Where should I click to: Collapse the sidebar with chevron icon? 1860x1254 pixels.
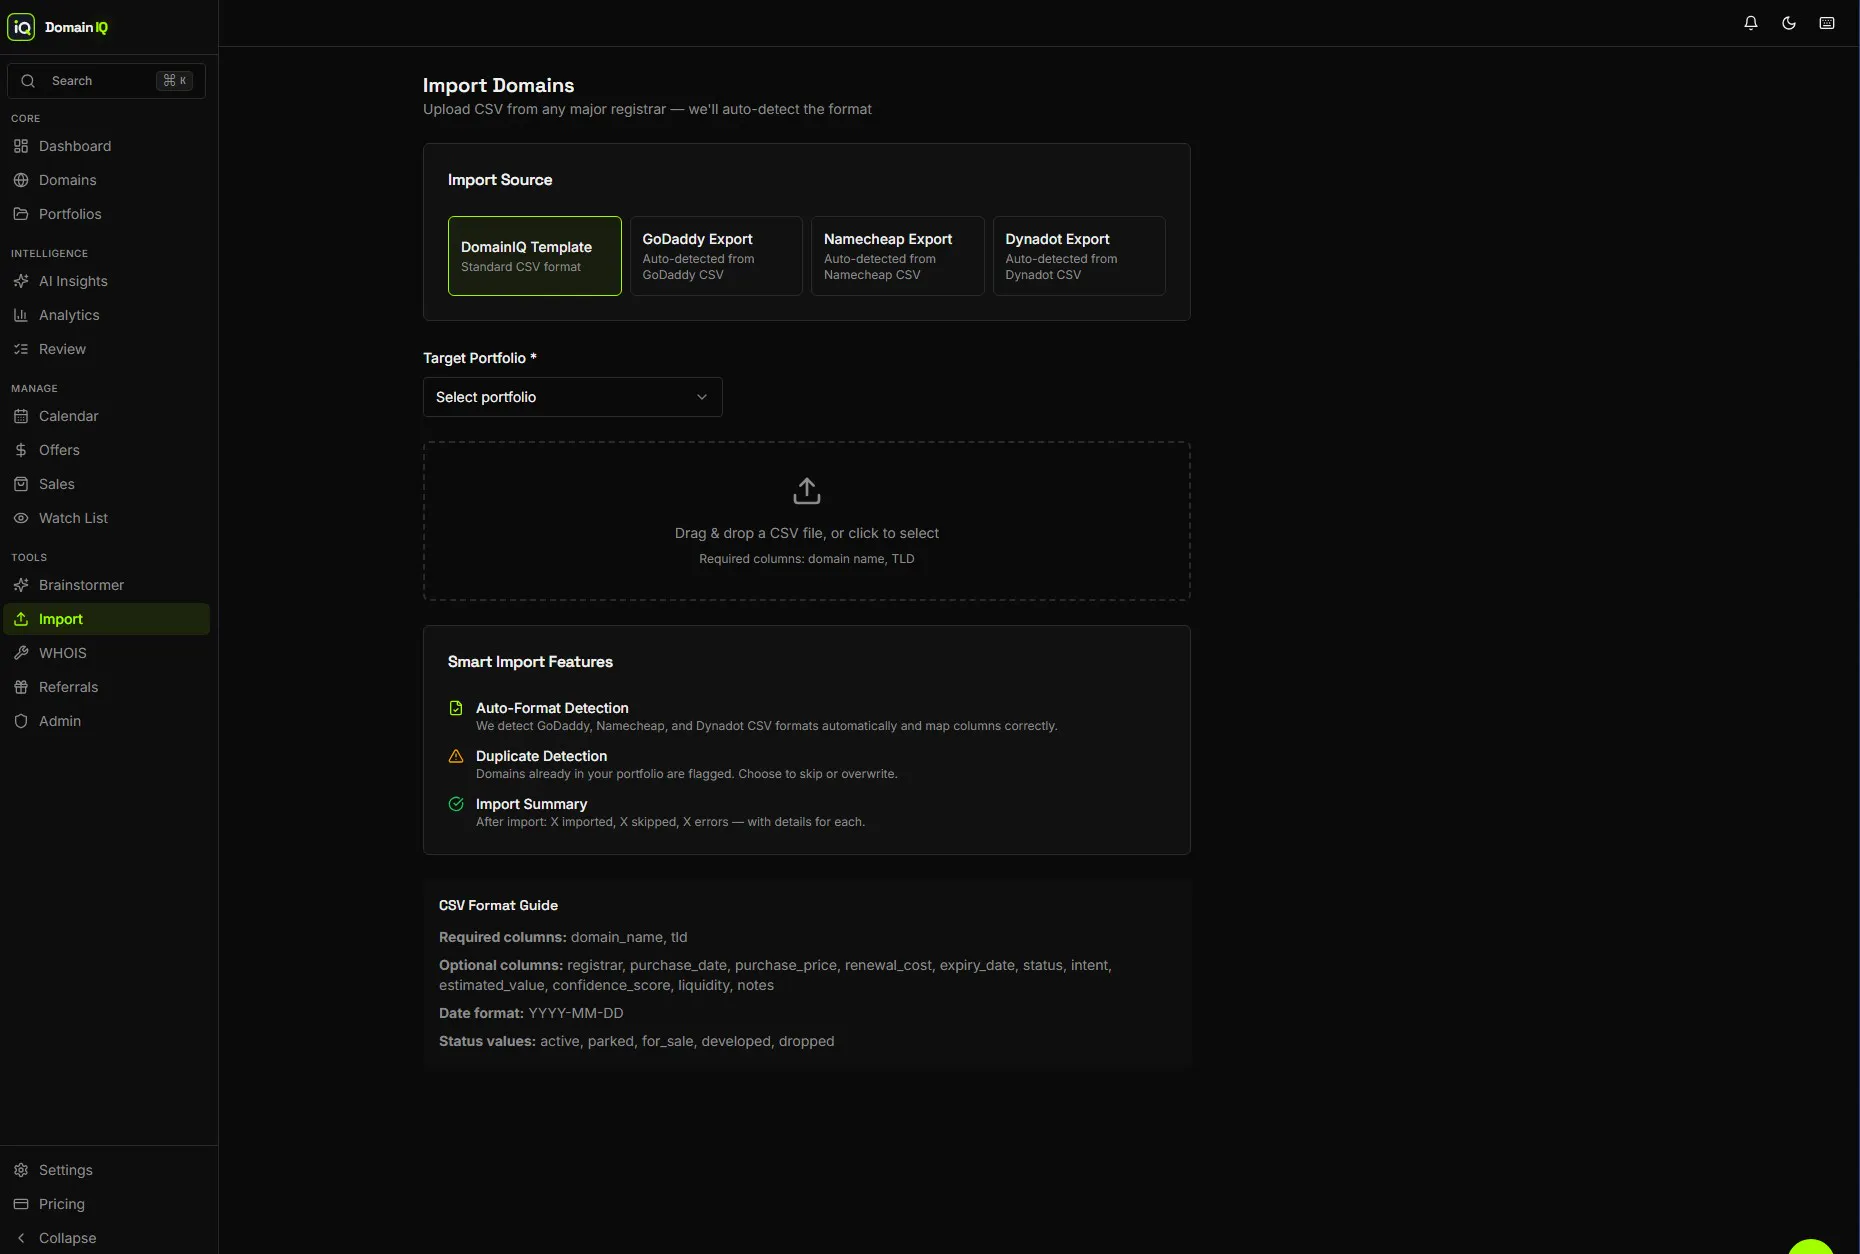(x=21, y=1238)
